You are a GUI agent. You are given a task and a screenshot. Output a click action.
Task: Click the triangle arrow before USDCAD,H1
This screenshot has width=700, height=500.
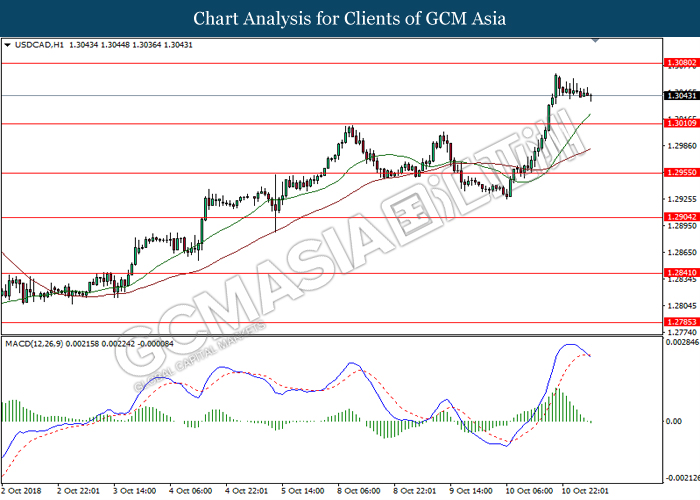point(8,45)
